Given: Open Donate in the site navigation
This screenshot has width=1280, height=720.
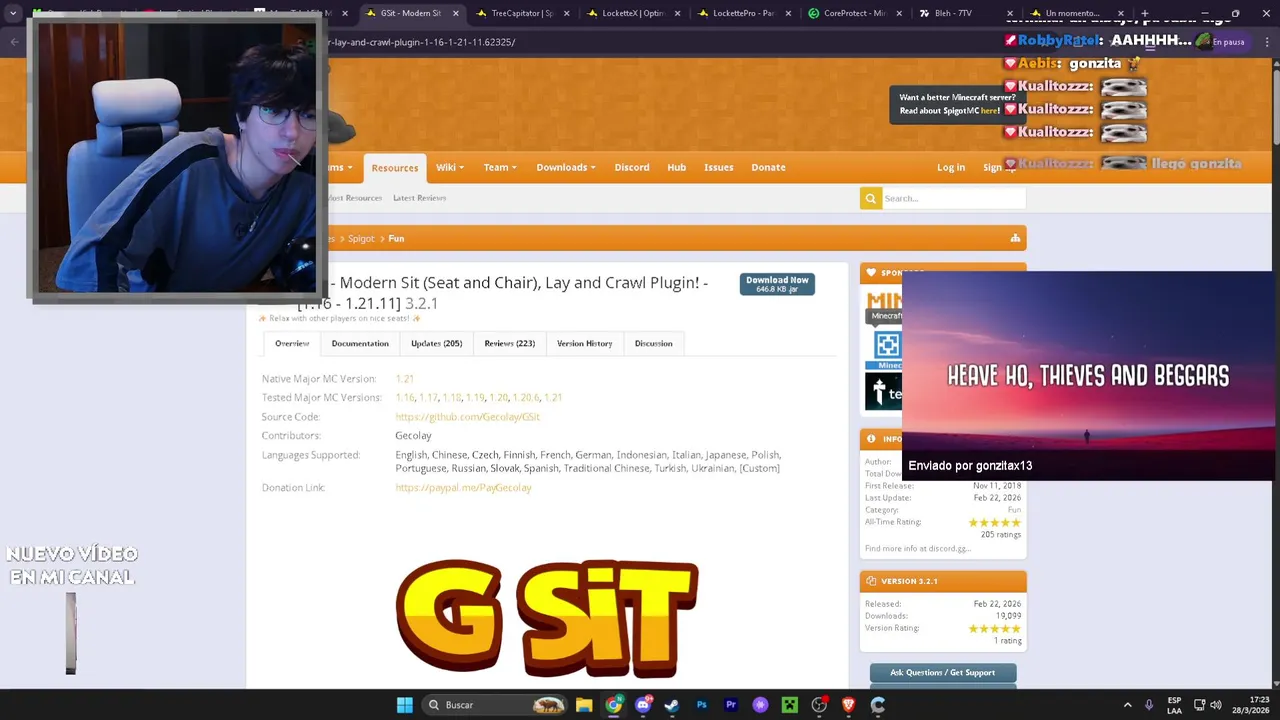Looking at the screenshot, I should 768,167.
